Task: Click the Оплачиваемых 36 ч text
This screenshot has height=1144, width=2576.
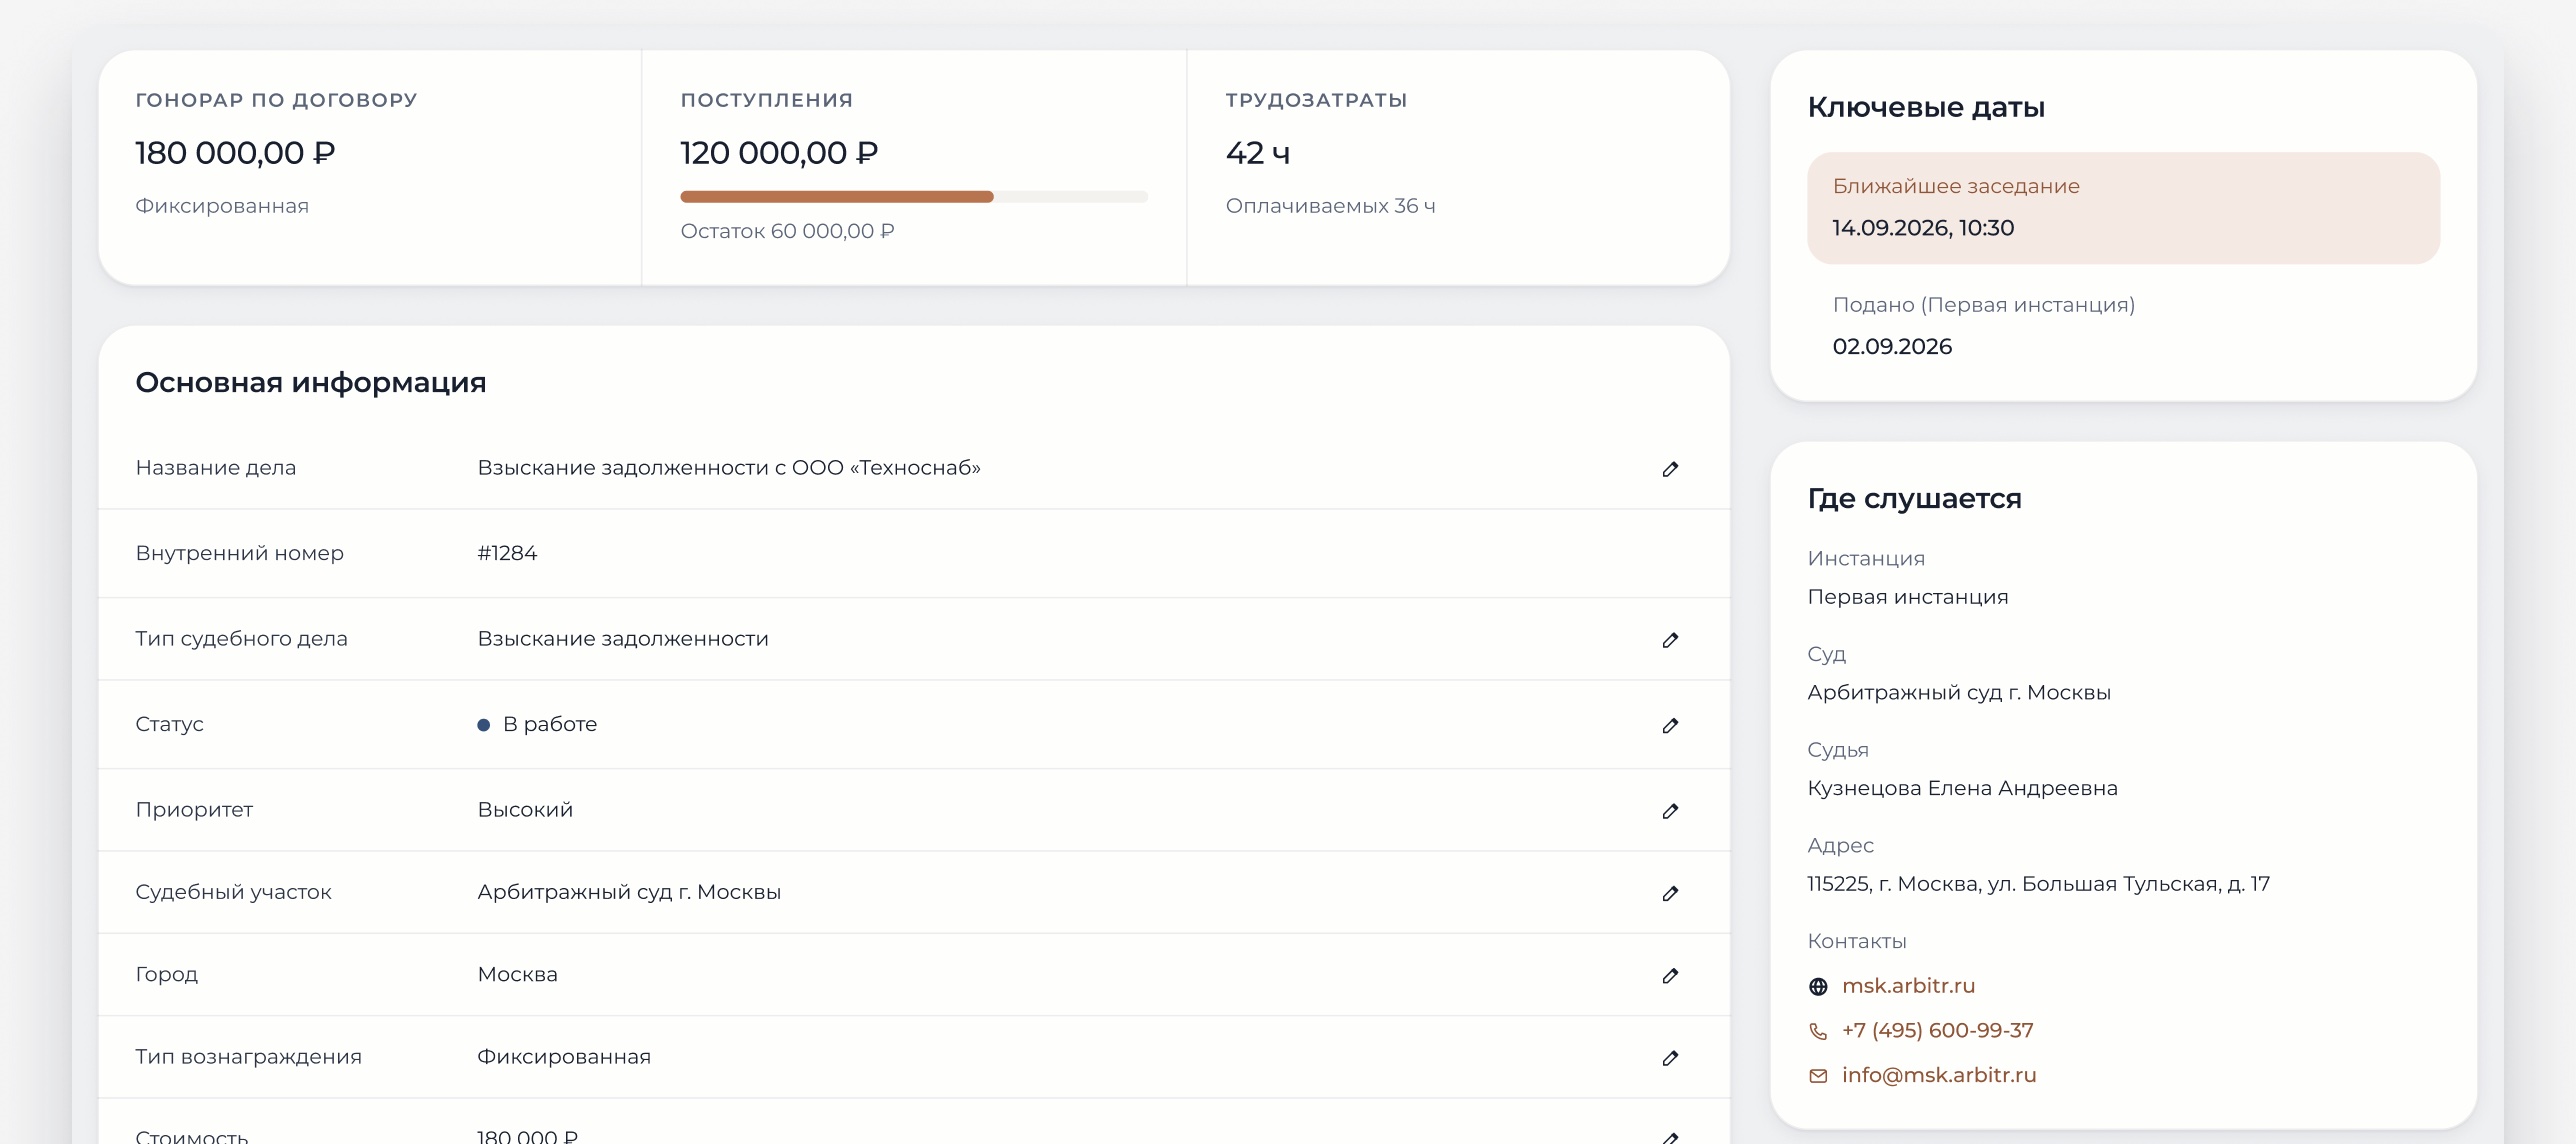Action: click(x=1330, y=206)
